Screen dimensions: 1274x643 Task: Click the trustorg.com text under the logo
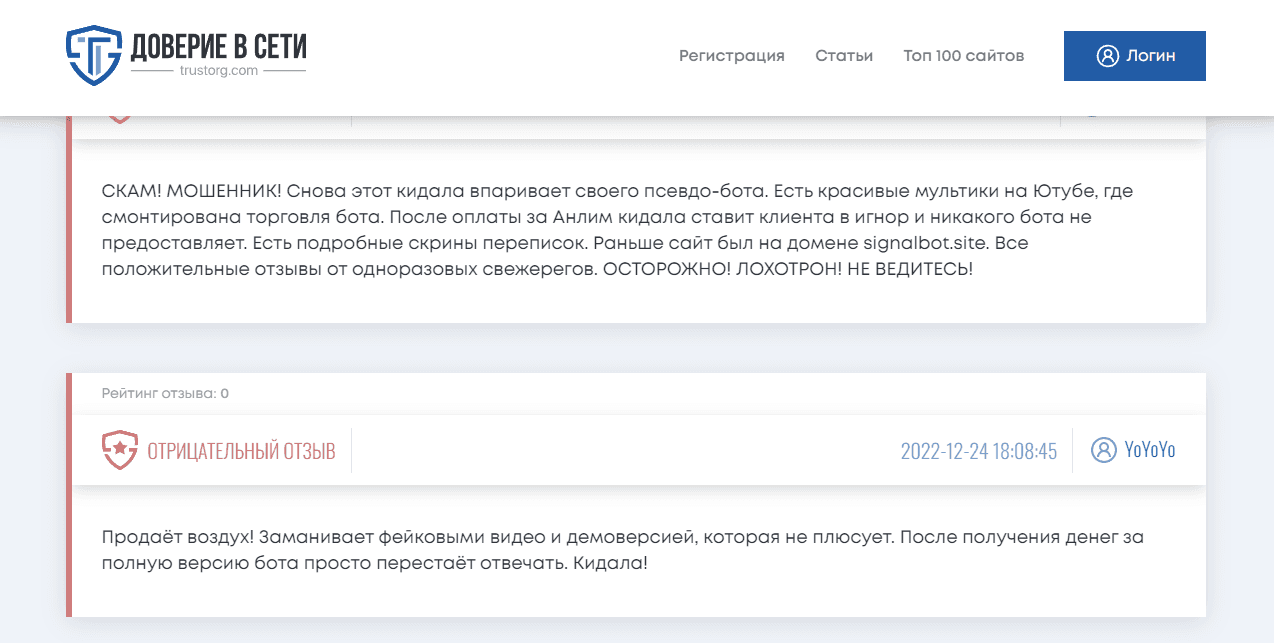(218, 71)
